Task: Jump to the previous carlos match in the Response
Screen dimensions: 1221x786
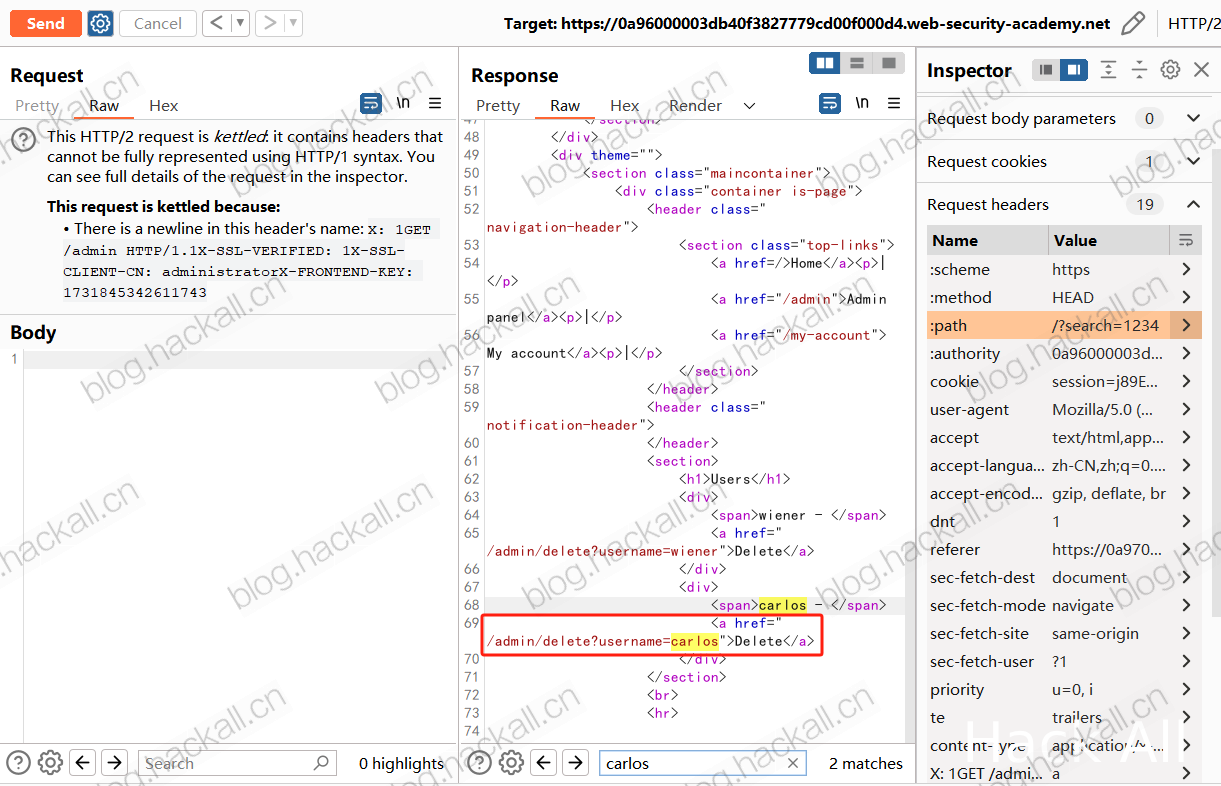Action: click(544, 763)
